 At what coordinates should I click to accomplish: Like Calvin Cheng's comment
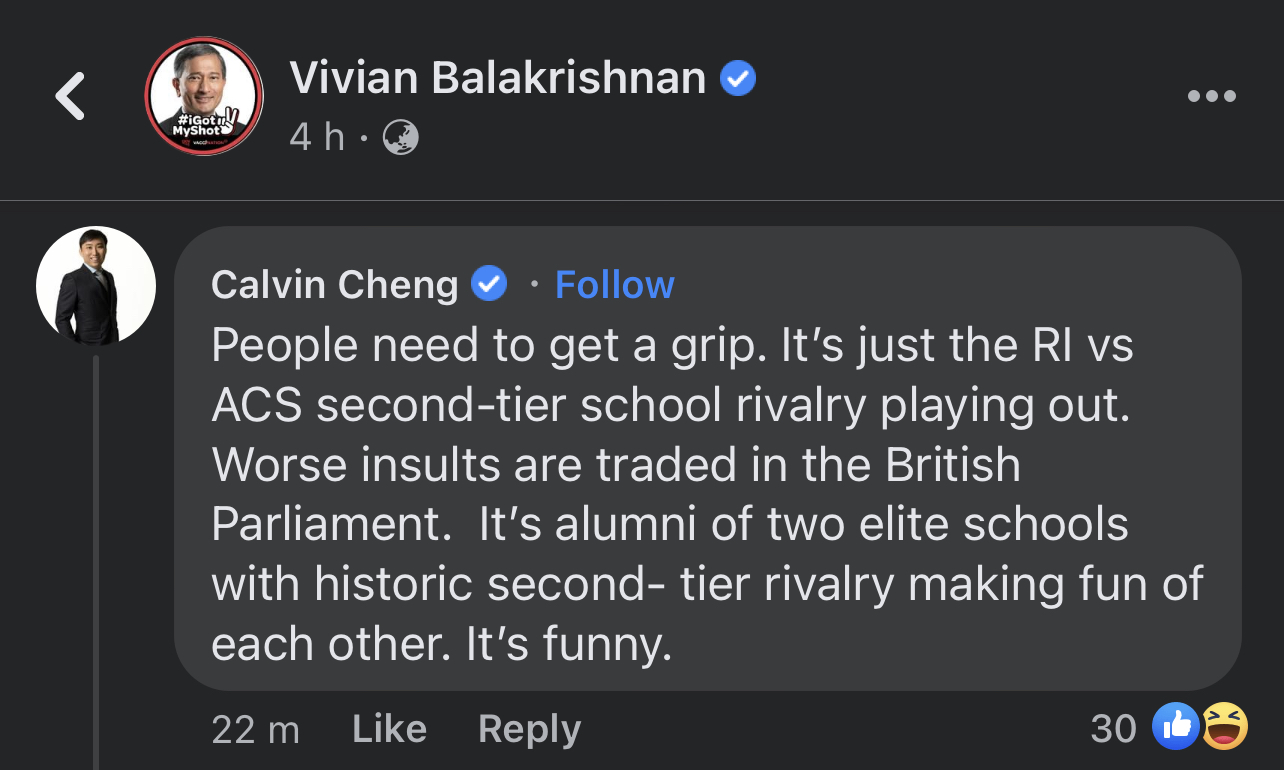(389, 729)
